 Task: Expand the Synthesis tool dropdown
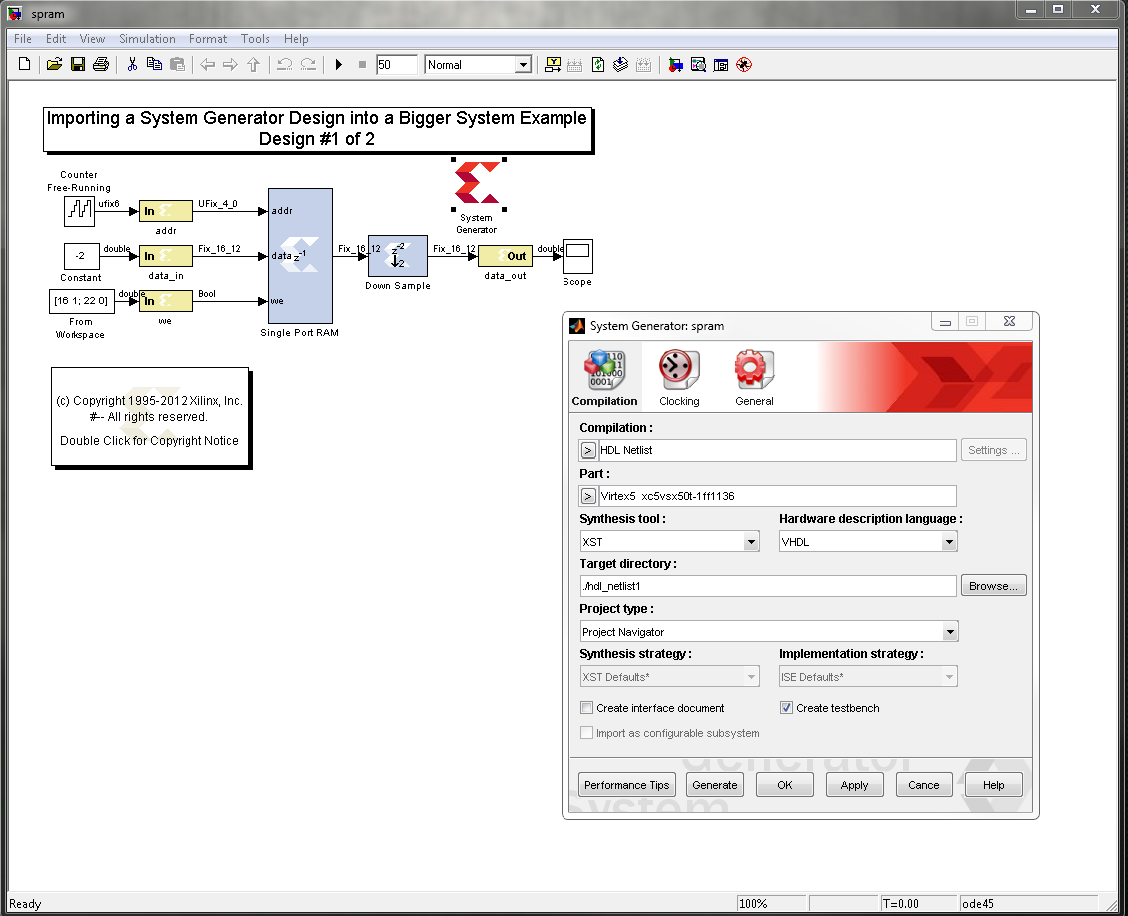click(x=750, y=542)
